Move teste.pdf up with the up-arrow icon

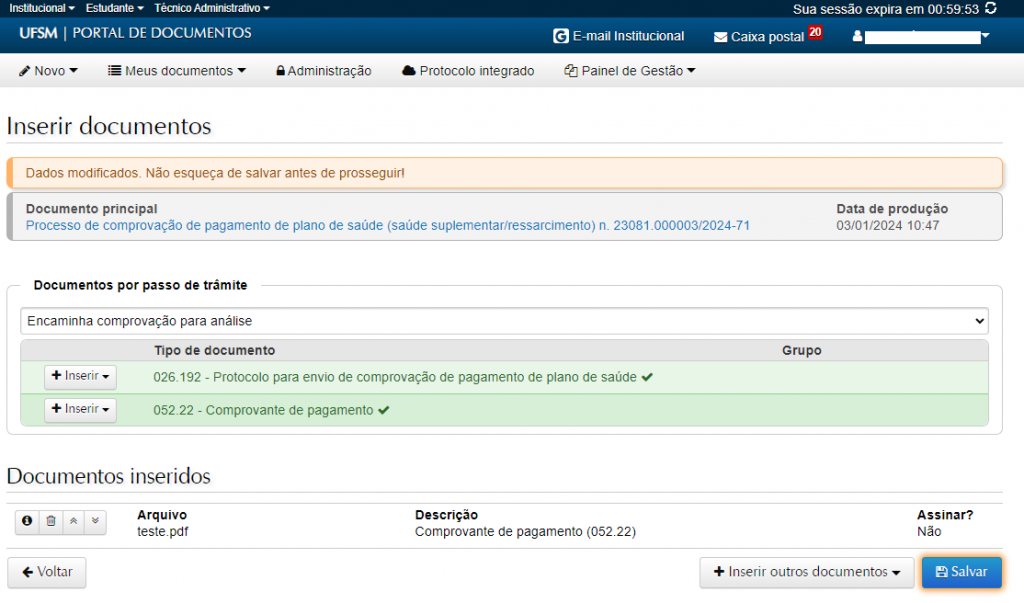(73, 521)
